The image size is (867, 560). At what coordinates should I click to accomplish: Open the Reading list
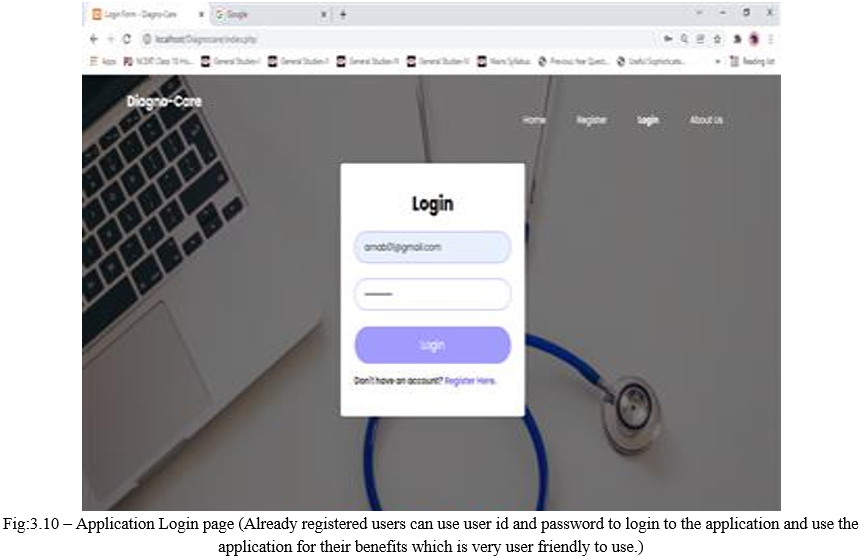pyautogui.click(x=752, y=61)
